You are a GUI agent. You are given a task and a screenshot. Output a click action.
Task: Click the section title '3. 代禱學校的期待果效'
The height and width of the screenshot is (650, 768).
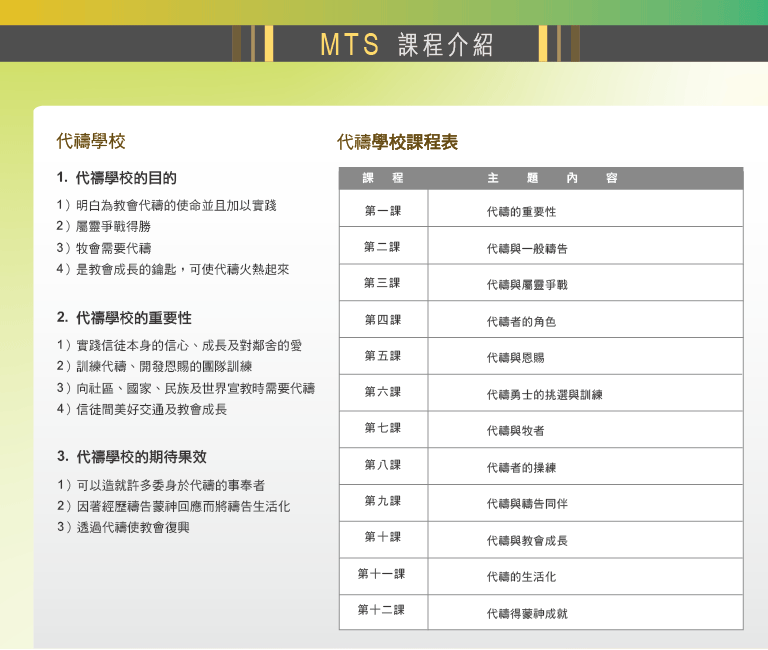[132, 457]
